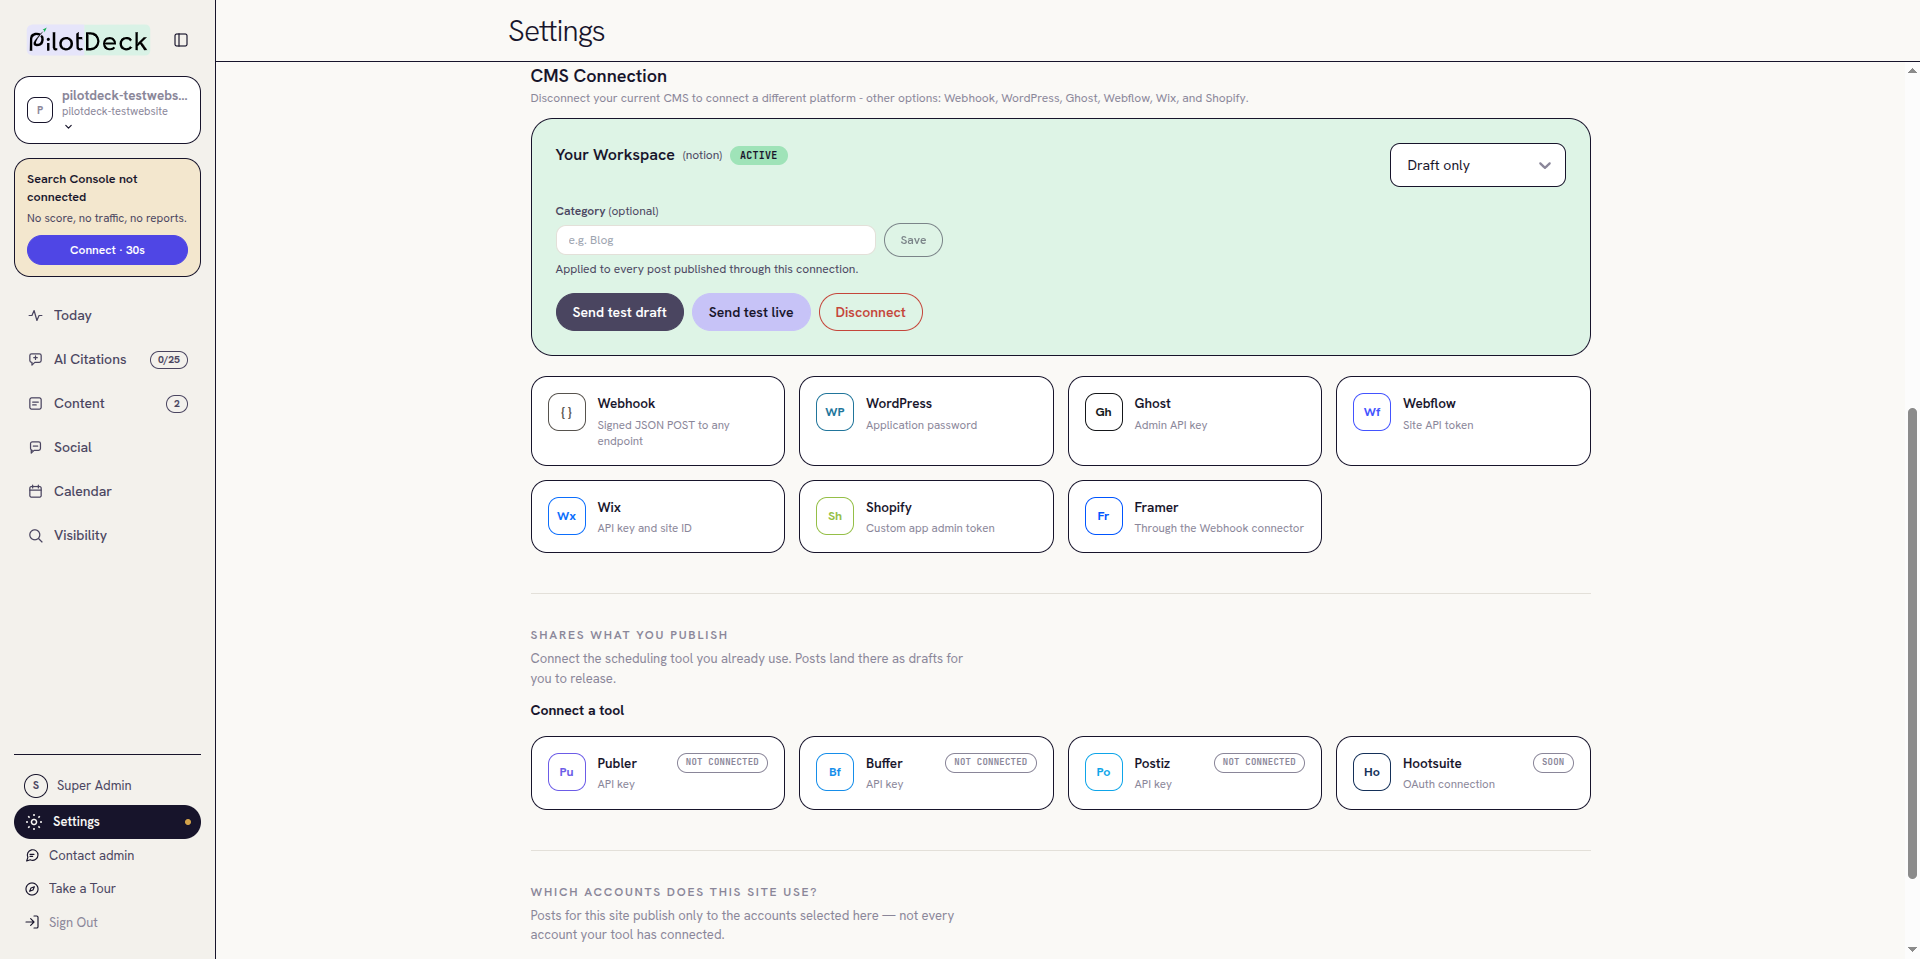Click the Visibility magnifier icon

point(36,535)
